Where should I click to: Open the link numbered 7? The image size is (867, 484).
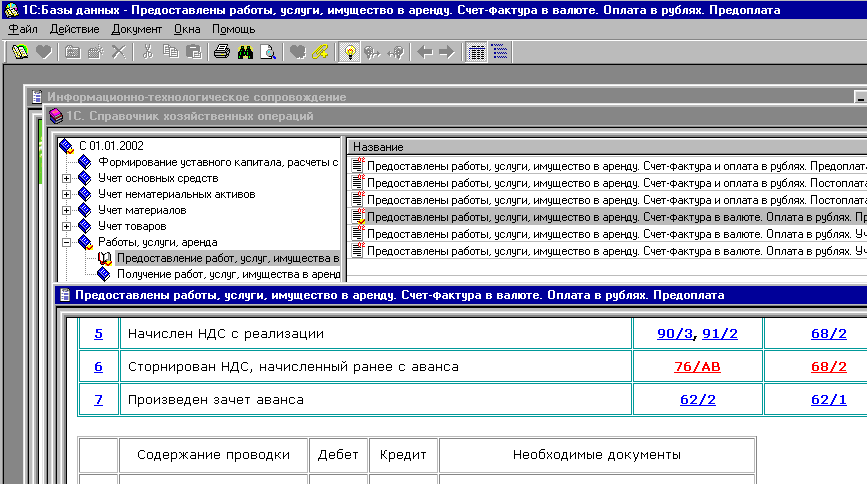[98, 399]
